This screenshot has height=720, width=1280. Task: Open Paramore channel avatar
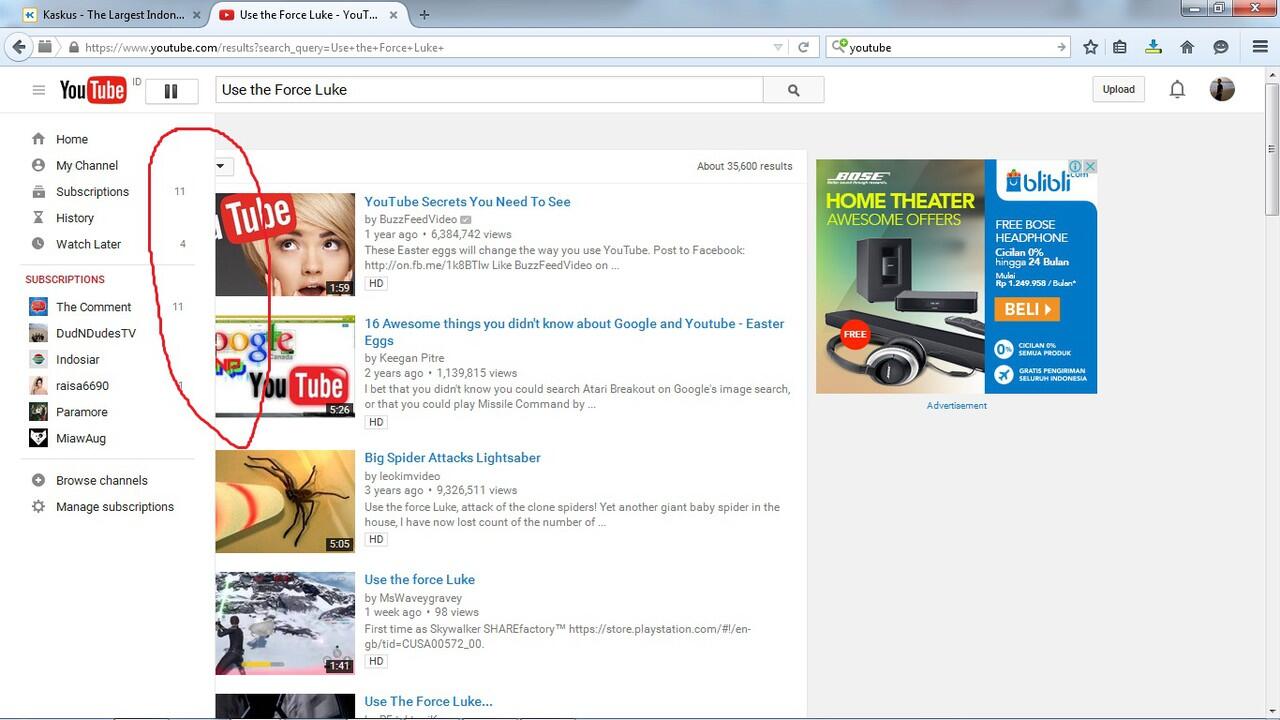[38, 411]
